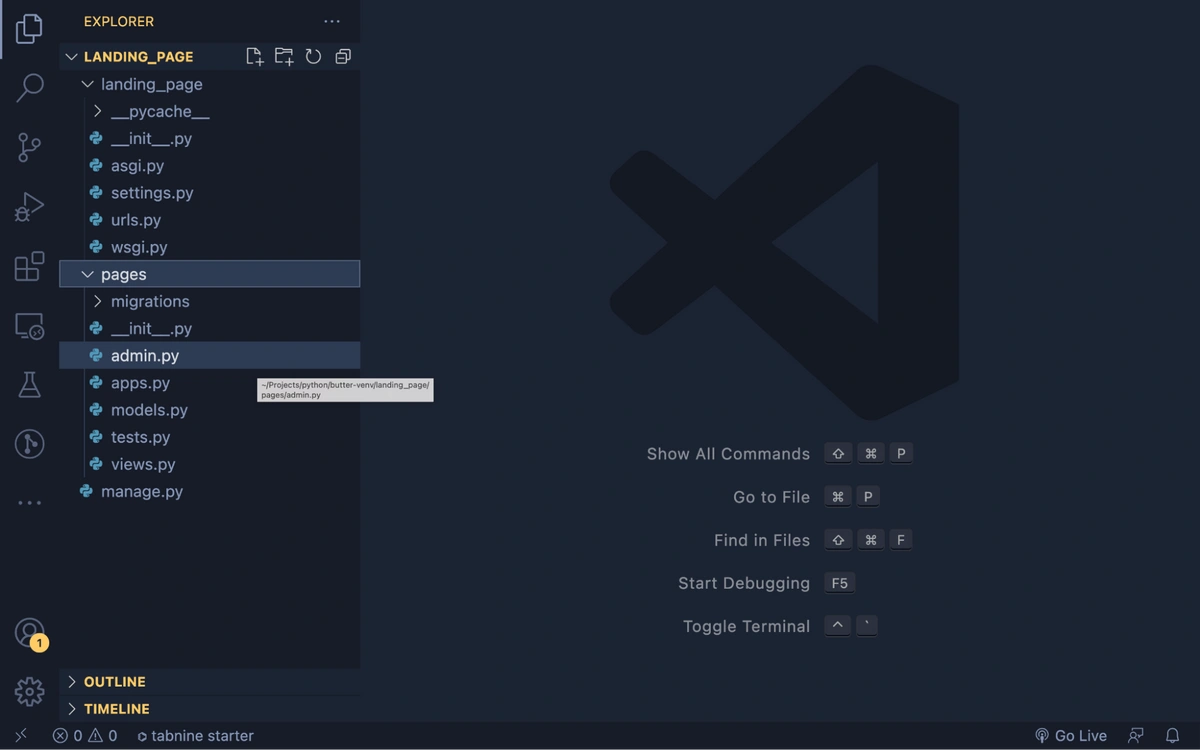1200x750 pixels.
Task: Open the Run and Debug view icon
Action: [x=29, y=207]
